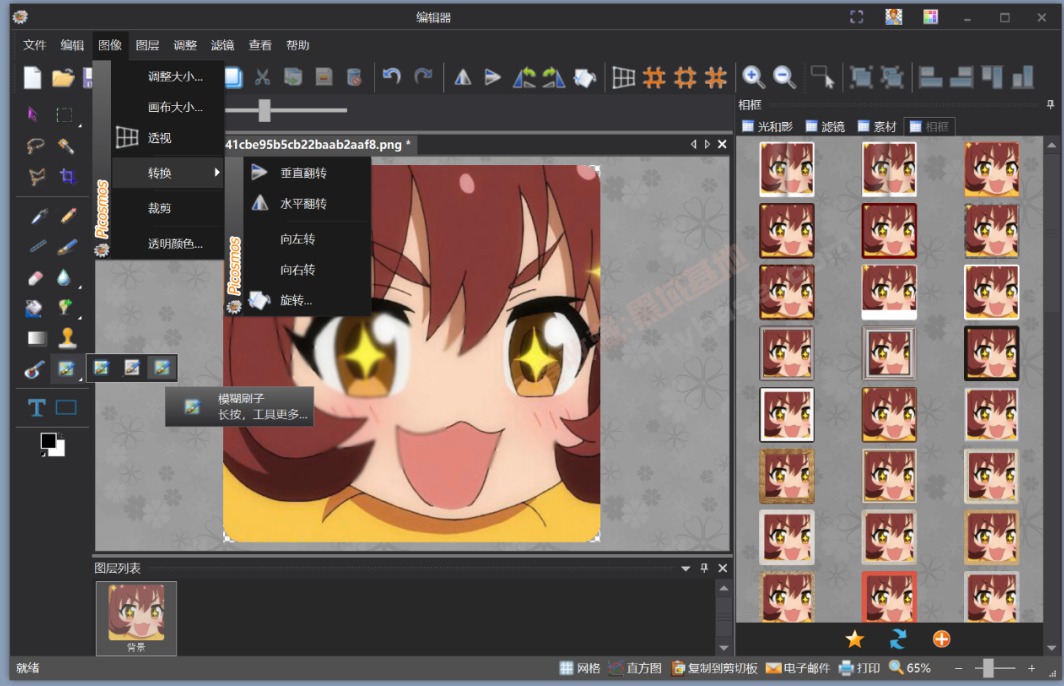Viewport: 1064px width, 686px height.
Task: Switch to 相框 tab
Action: pos(930,126)
